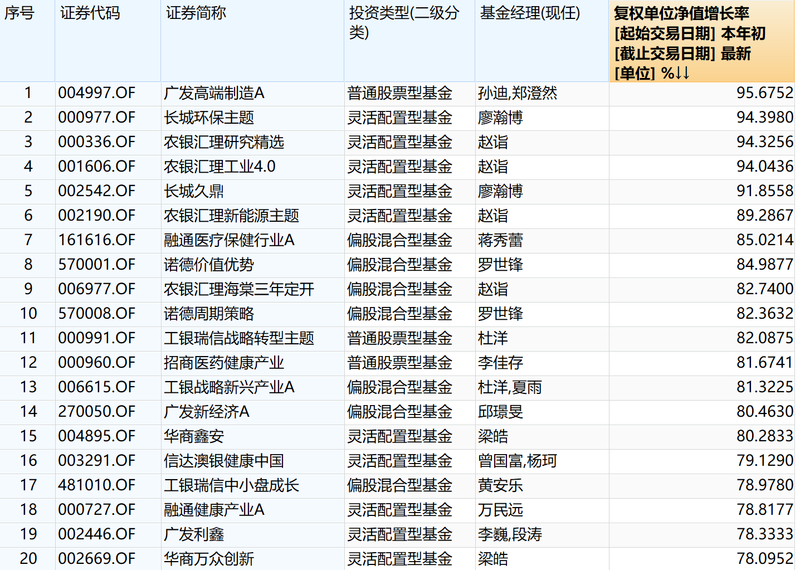Select manager cell 蒋秀蕾
800x570 pixels.
[501, 240]
